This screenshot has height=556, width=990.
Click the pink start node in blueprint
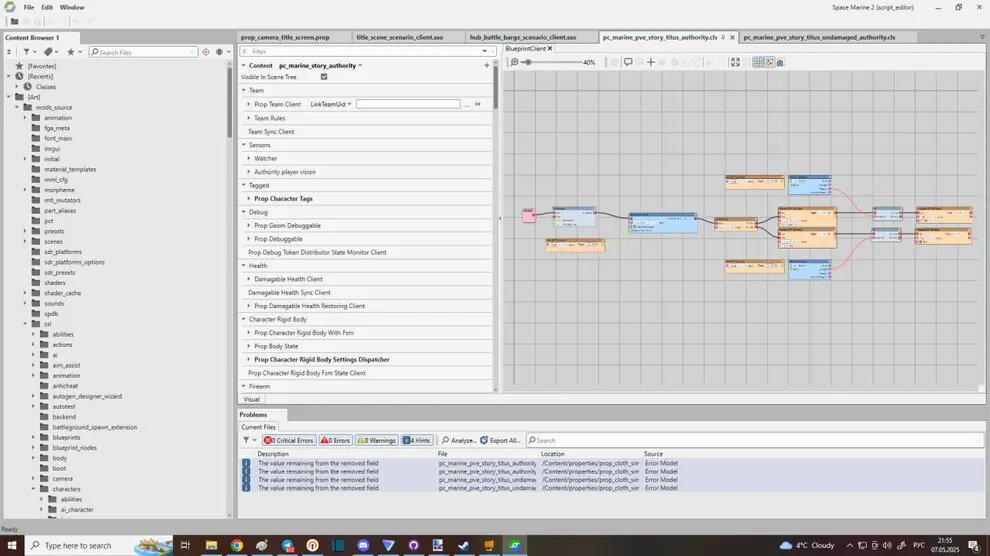pos(528,216)
